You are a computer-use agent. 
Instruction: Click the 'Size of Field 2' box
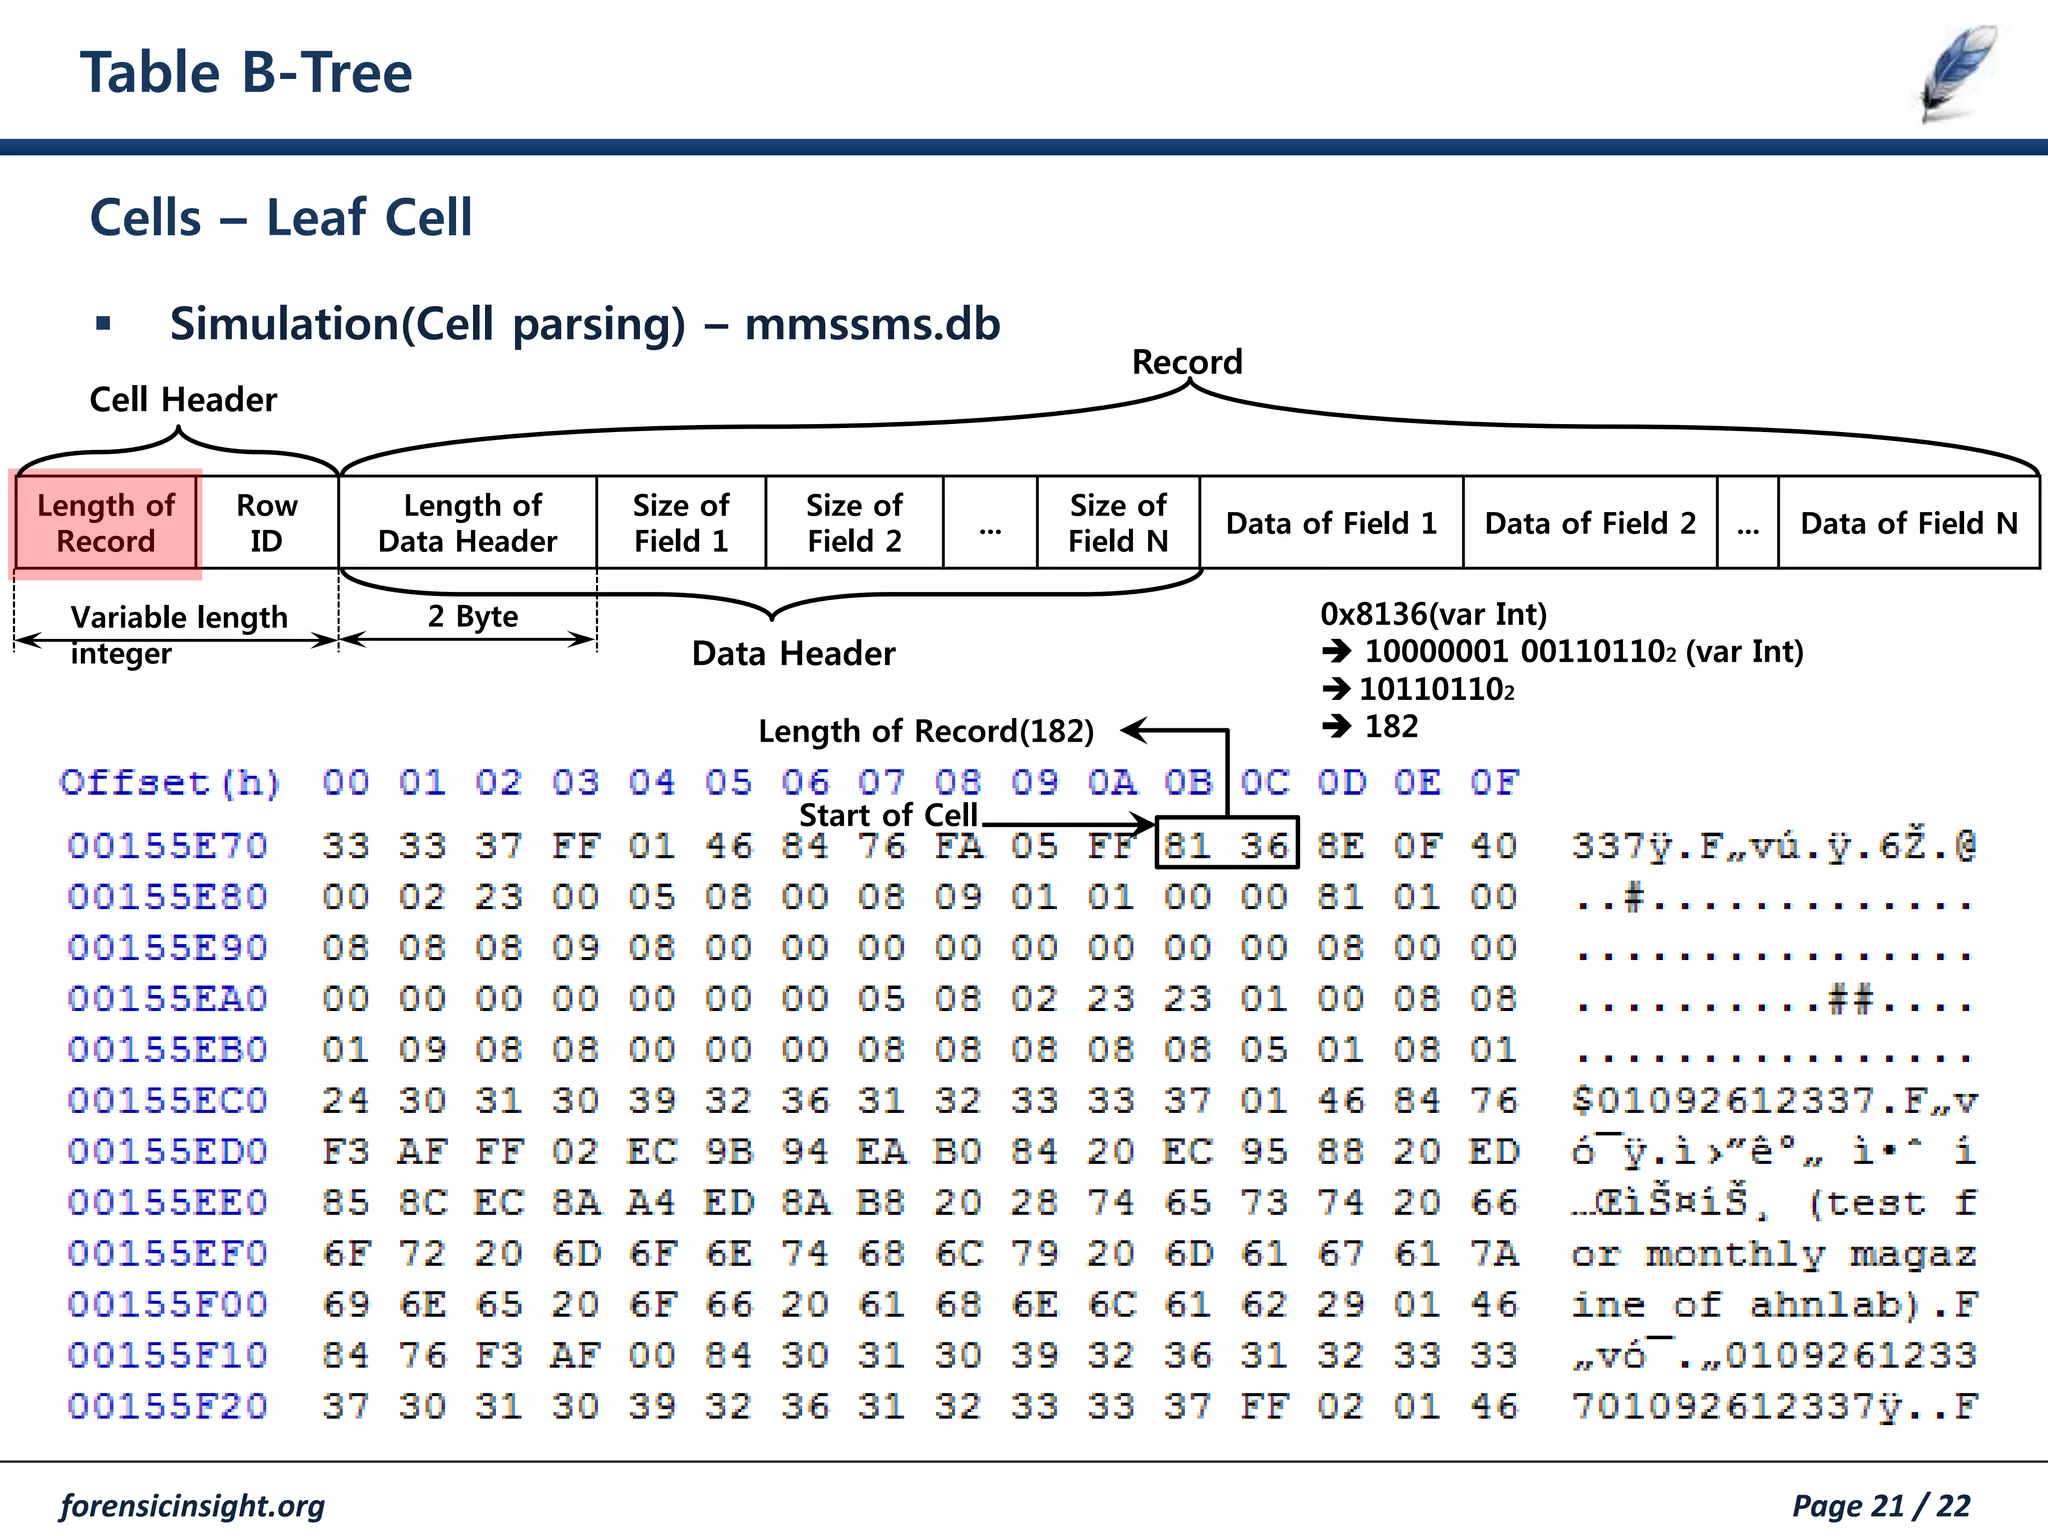pyautogui.click(x=854, y=523)
